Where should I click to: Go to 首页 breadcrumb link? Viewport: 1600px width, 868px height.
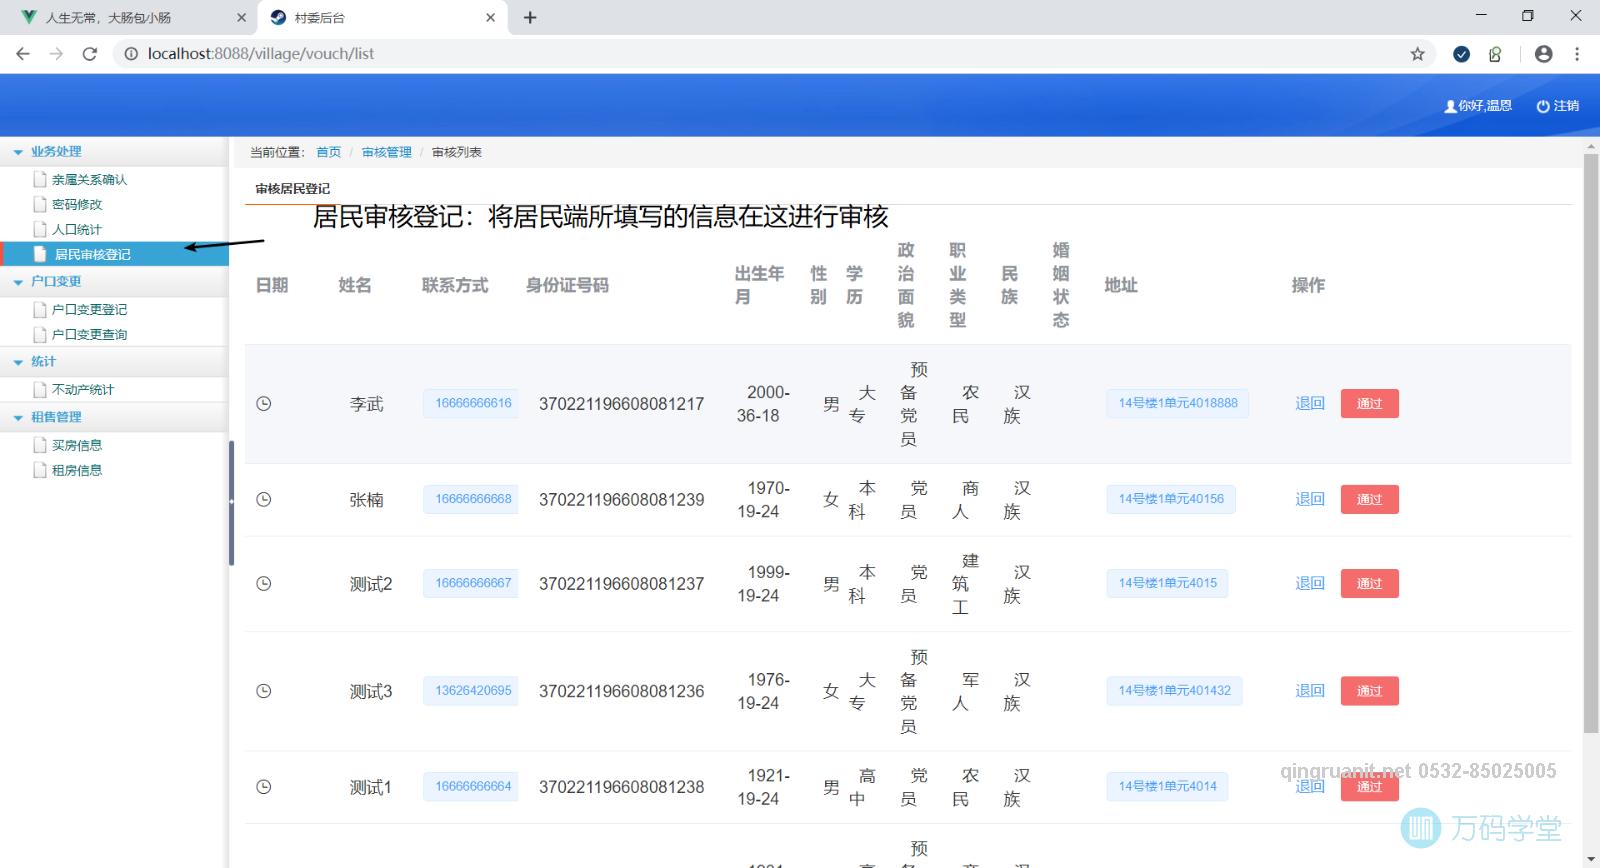coord(328,152)
